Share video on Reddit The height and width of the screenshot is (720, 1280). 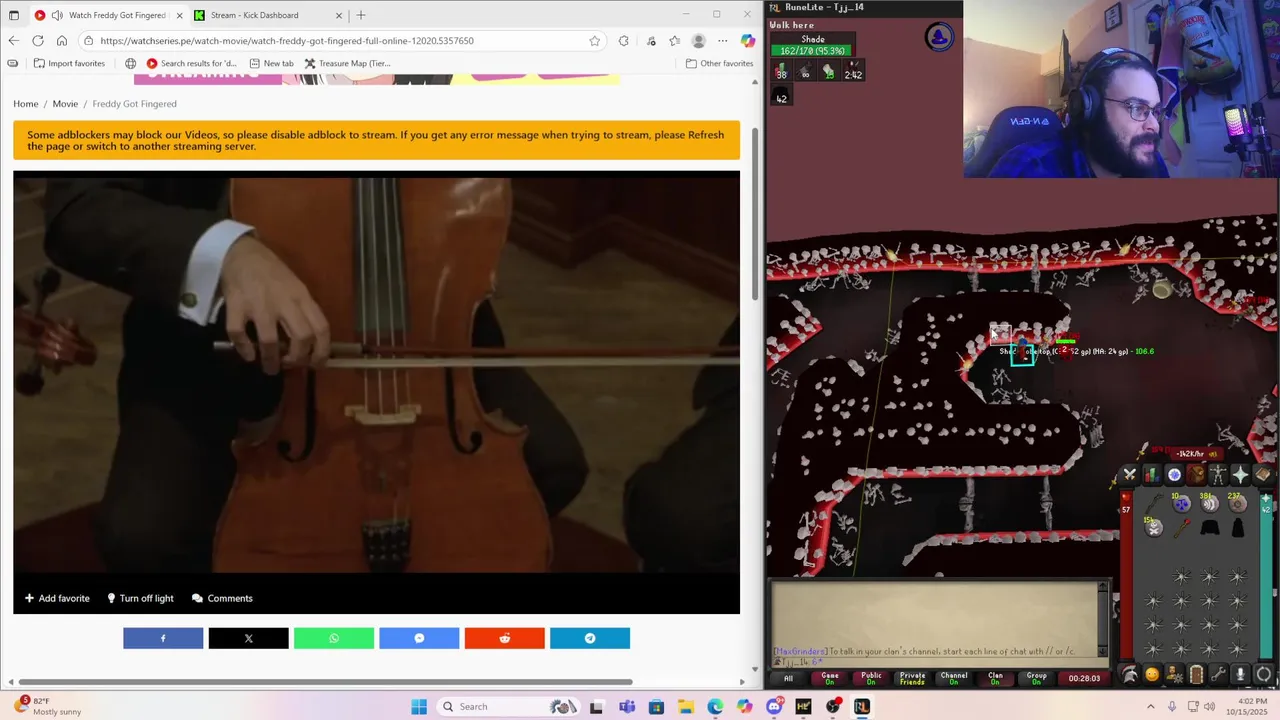pos(504,638)
